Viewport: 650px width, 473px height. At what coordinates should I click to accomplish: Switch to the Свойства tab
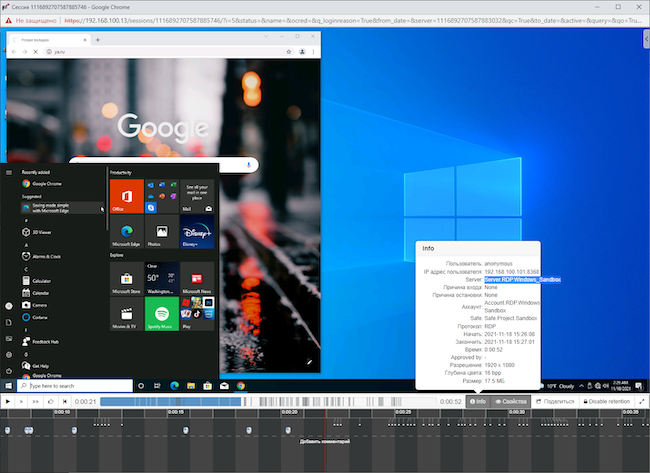coord(511,401)
